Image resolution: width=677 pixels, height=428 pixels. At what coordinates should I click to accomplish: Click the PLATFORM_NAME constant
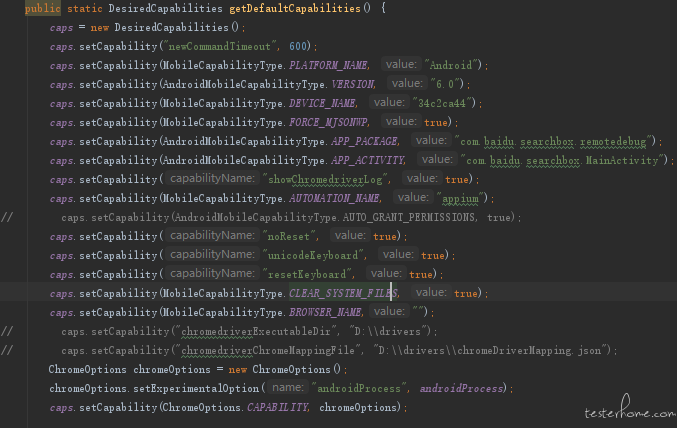(x=329, y=65)
